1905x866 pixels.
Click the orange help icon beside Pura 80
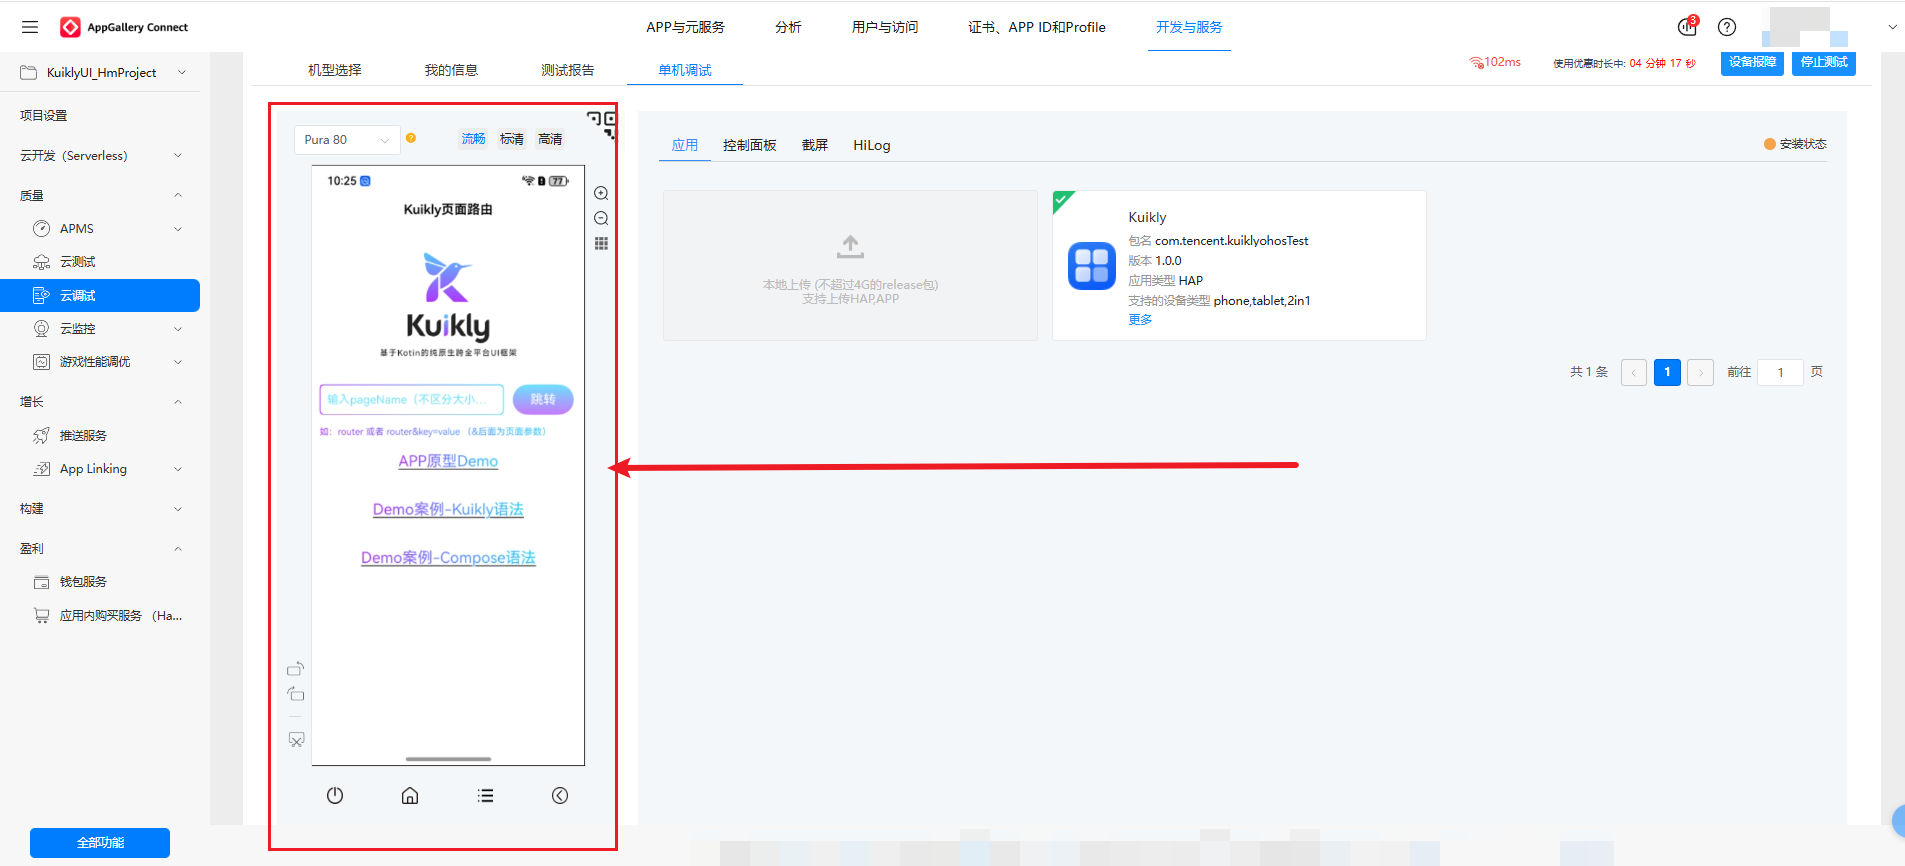411,138
